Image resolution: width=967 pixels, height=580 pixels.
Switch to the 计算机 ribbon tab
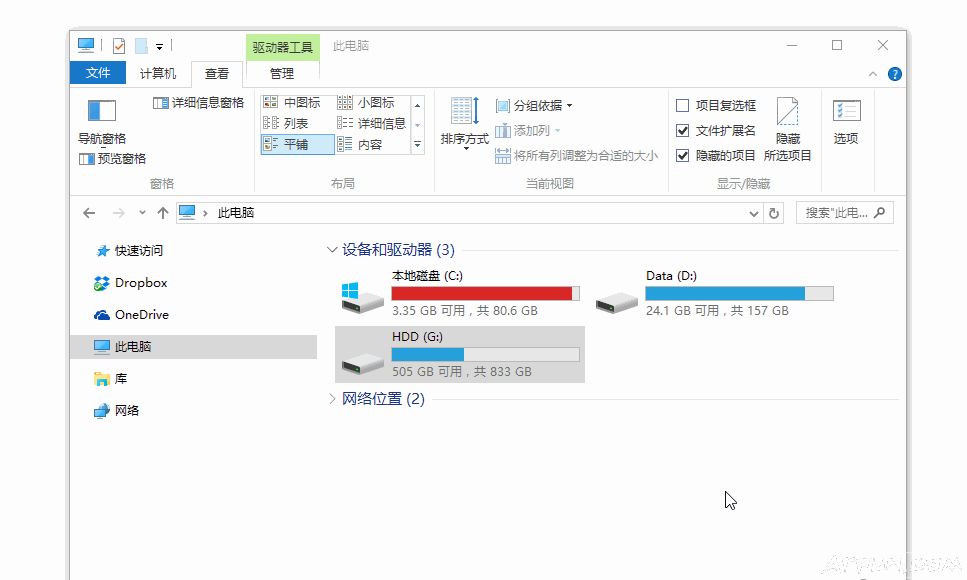pyautogui.click(x=158, y=73)
